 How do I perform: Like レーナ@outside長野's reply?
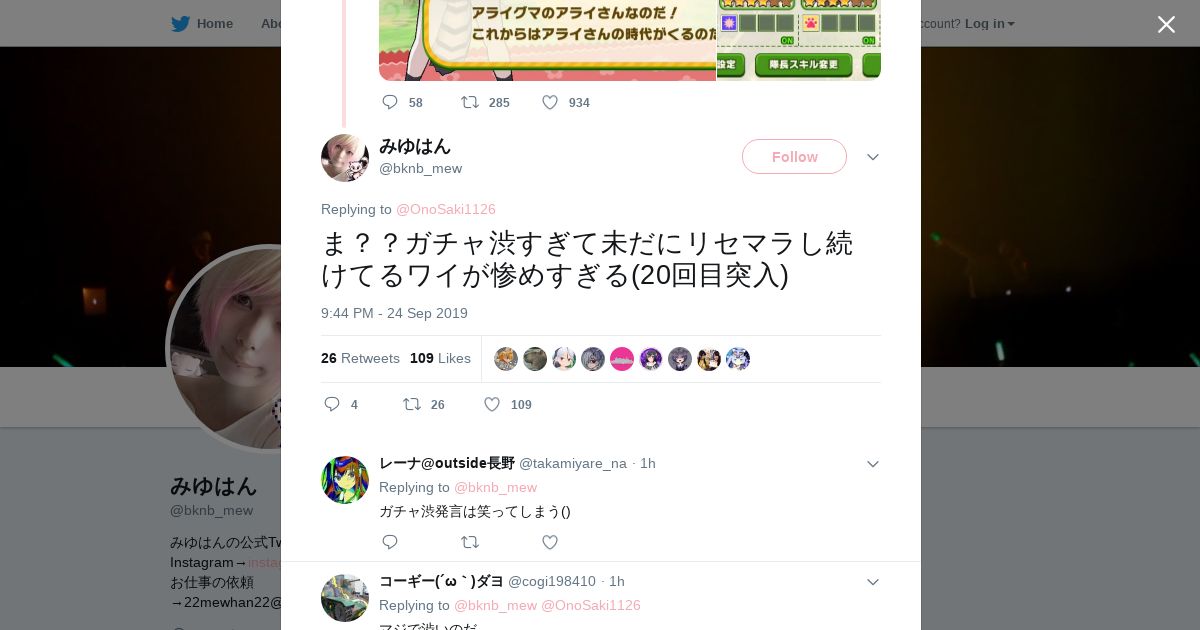click(550, 542)
